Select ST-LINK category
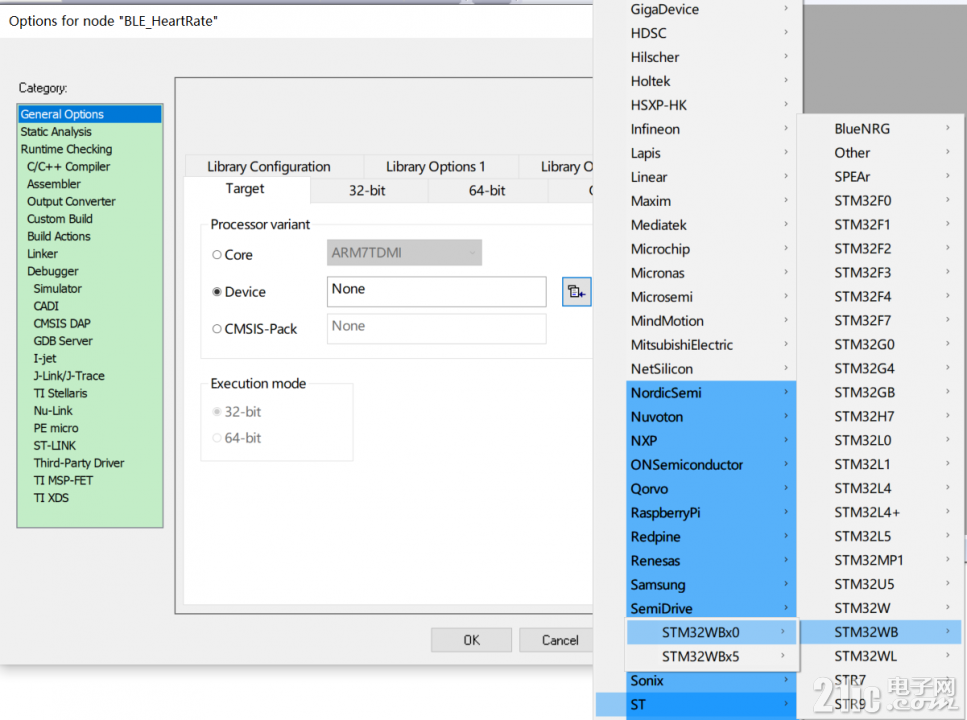This screenshot has height=720, width=967. coord(90,445)
